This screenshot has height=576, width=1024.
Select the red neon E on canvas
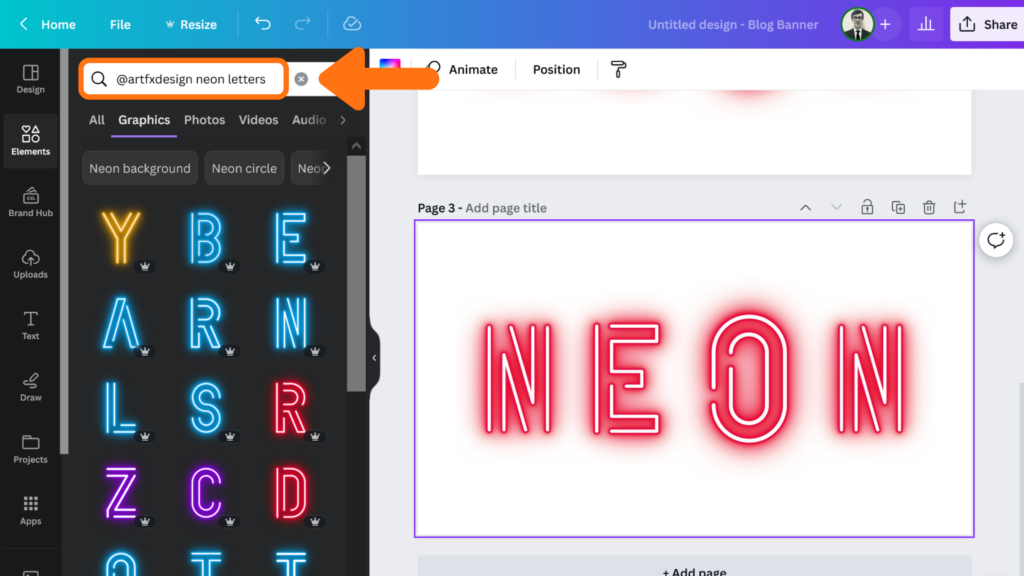coord(627,378)
